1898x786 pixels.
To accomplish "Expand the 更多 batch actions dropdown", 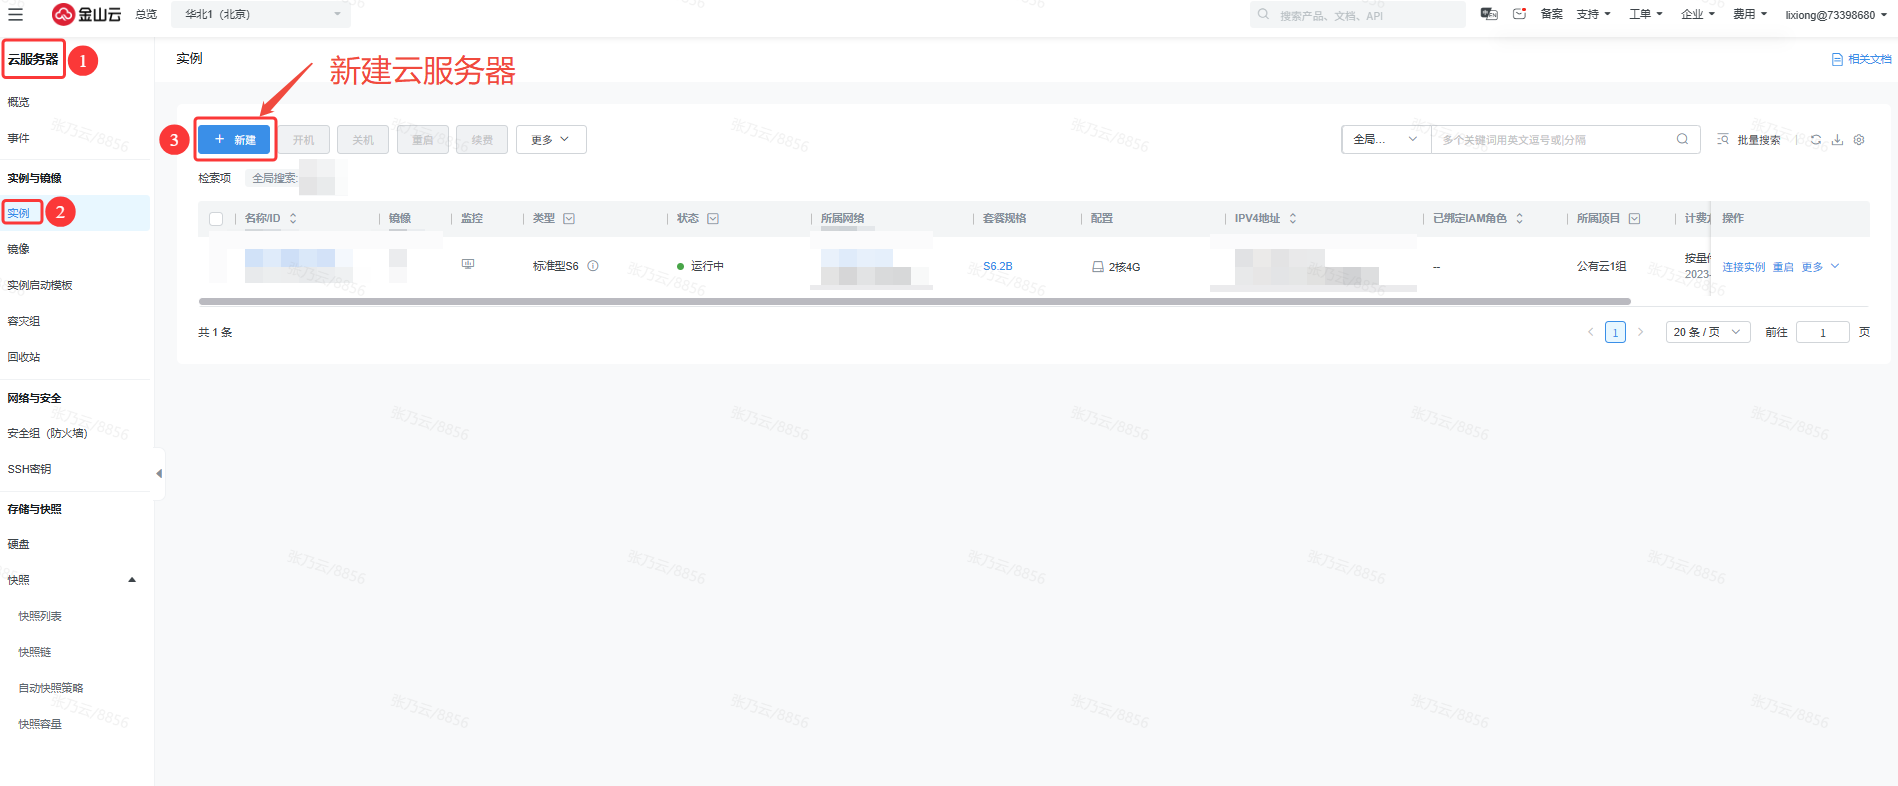I will (551, 140).
